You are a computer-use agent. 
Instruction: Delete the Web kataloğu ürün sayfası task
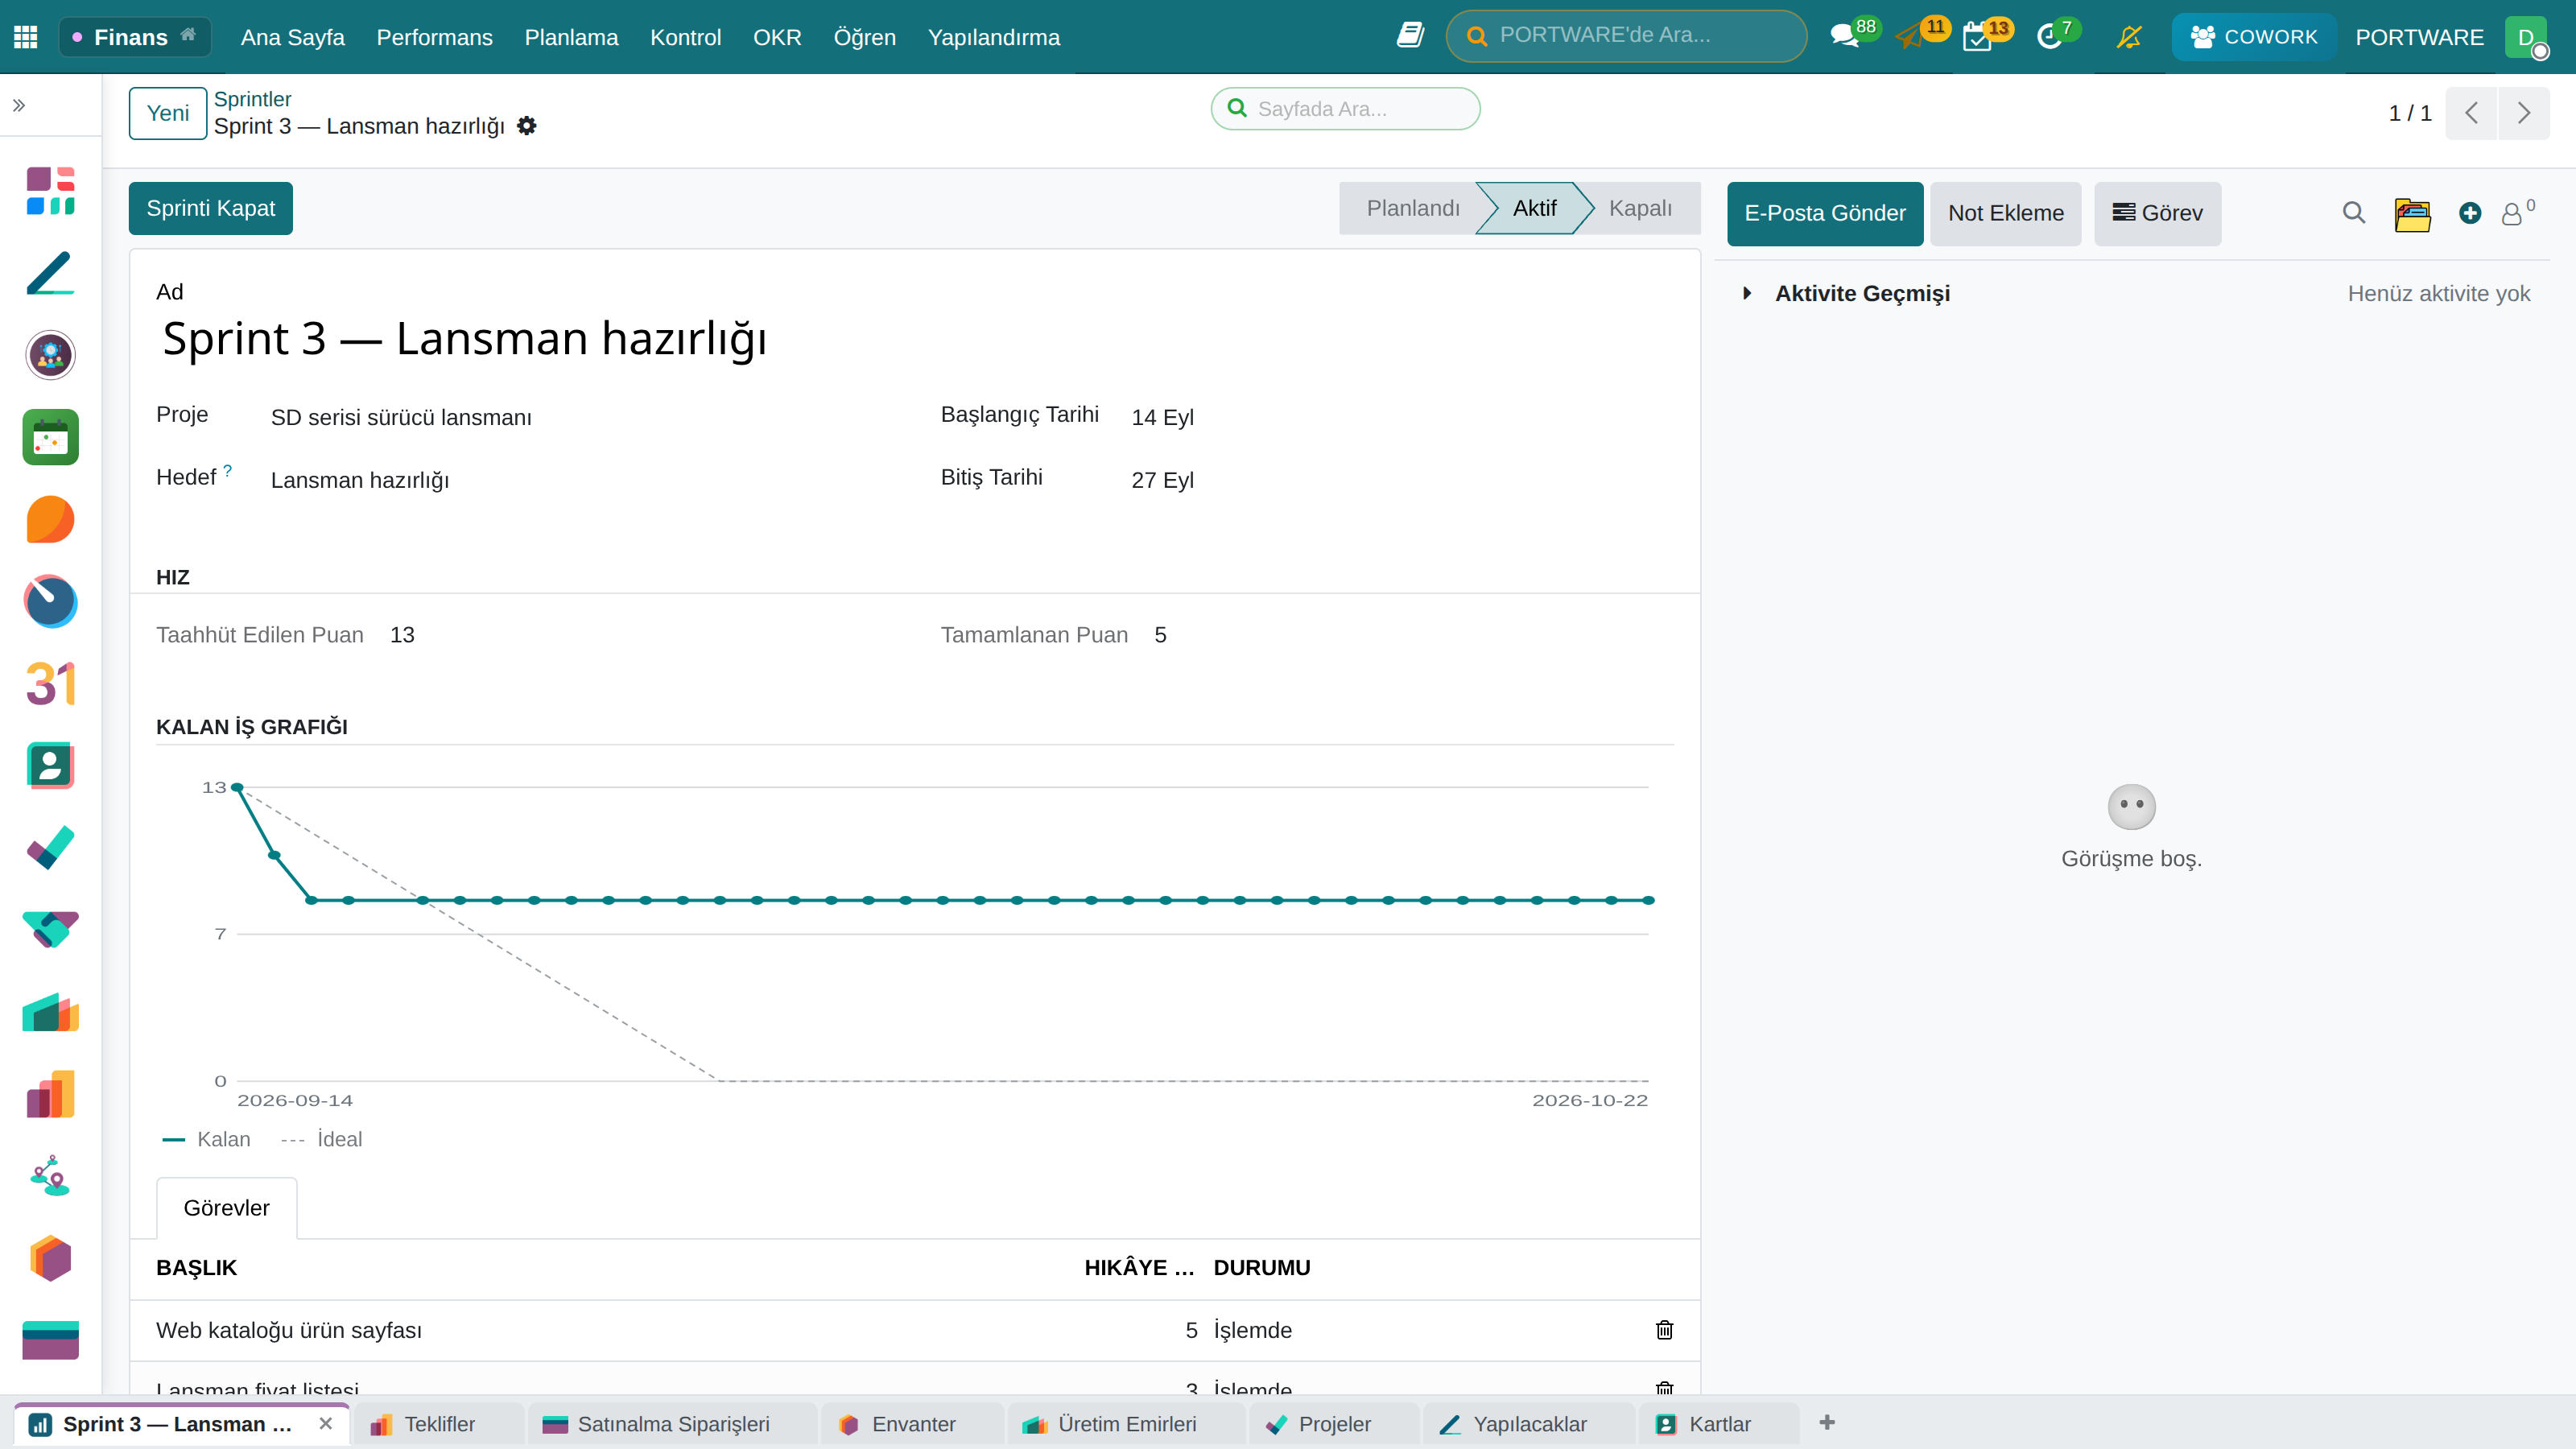click(1664, 1330)
